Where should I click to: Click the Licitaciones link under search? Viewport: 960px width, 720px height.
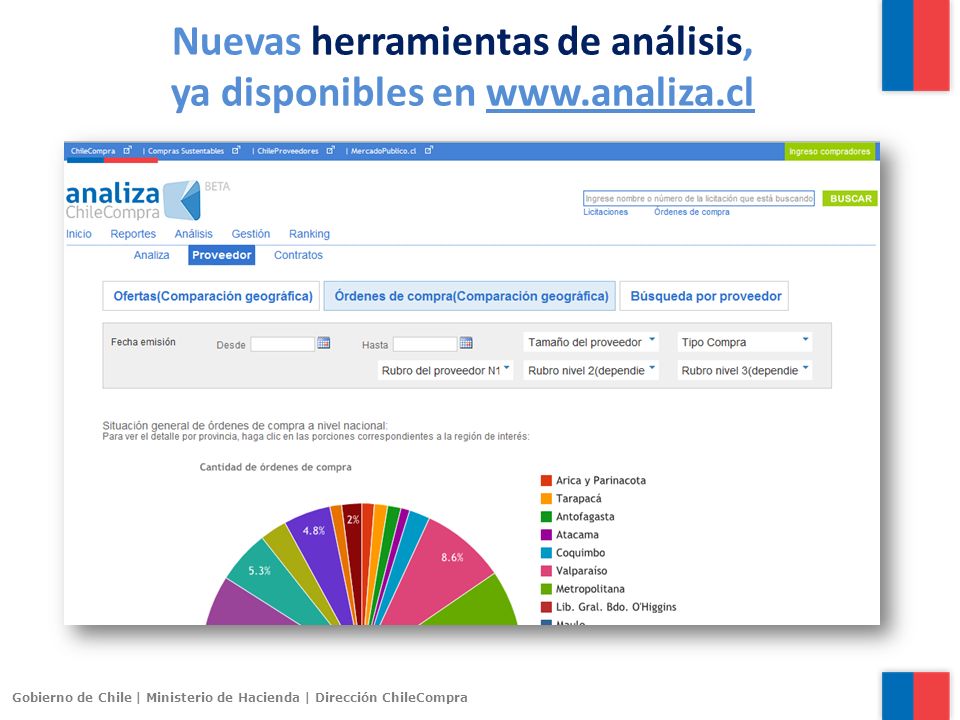coord(606,212)
